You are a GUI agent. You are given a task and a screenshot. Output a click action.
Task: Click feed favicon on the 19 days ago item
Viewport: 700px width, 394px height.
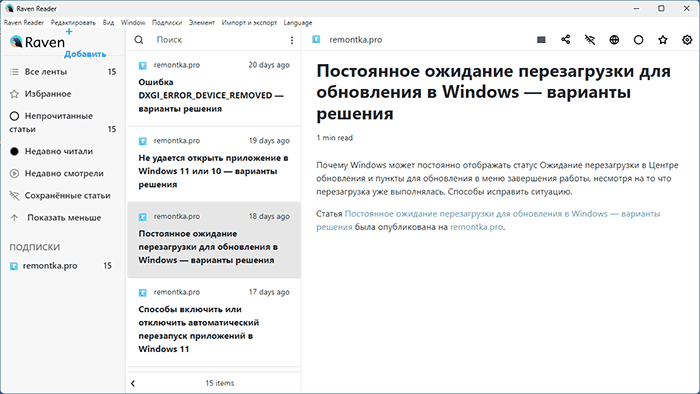(143, 141)
